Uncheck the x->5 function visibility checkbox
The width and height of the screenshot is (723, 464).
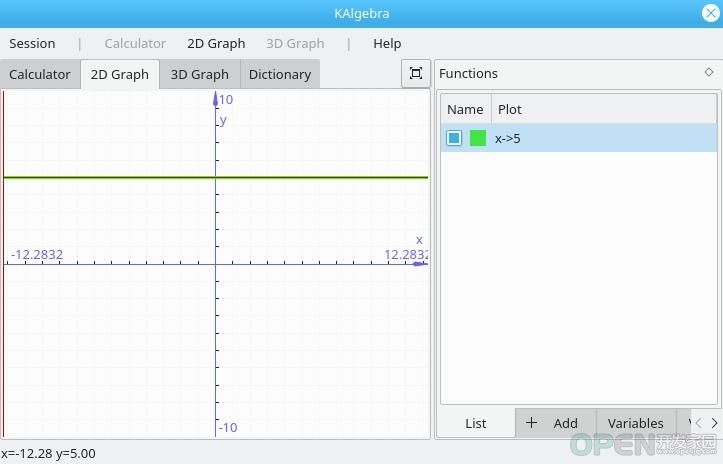pyautogui.click(x=454, y=138)
